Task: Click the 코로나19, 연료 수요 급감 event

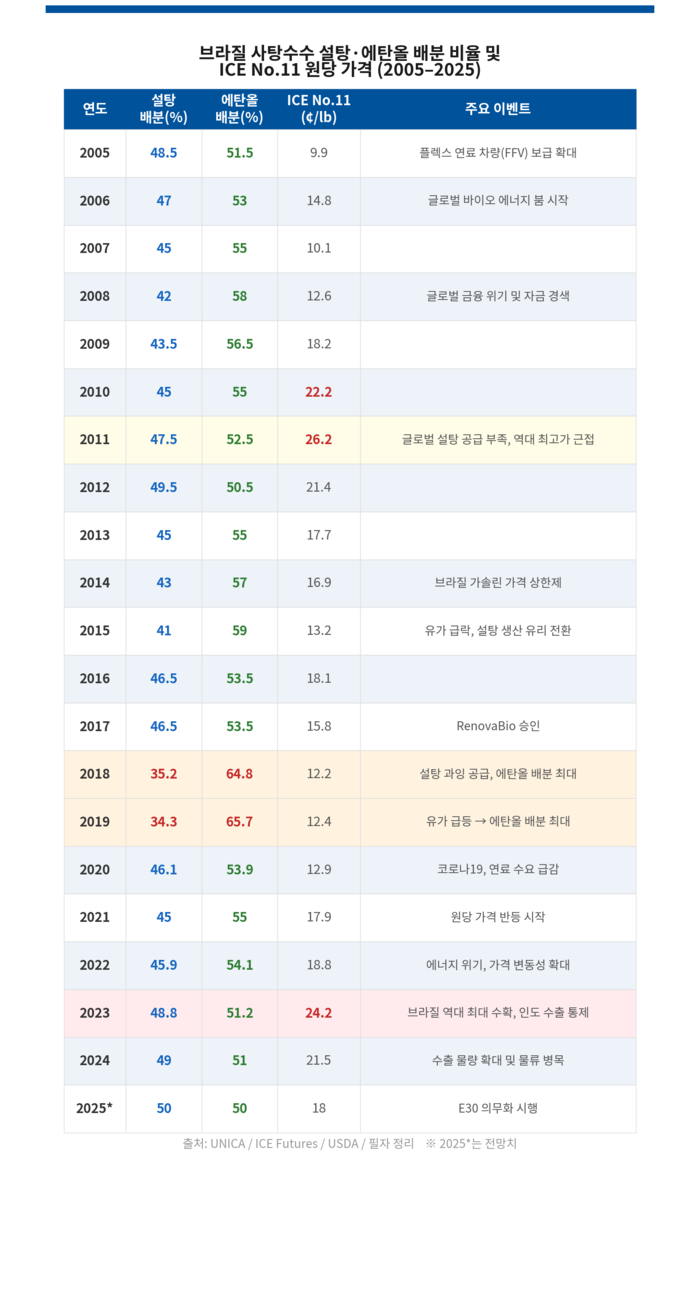Action: pos(497,869)
